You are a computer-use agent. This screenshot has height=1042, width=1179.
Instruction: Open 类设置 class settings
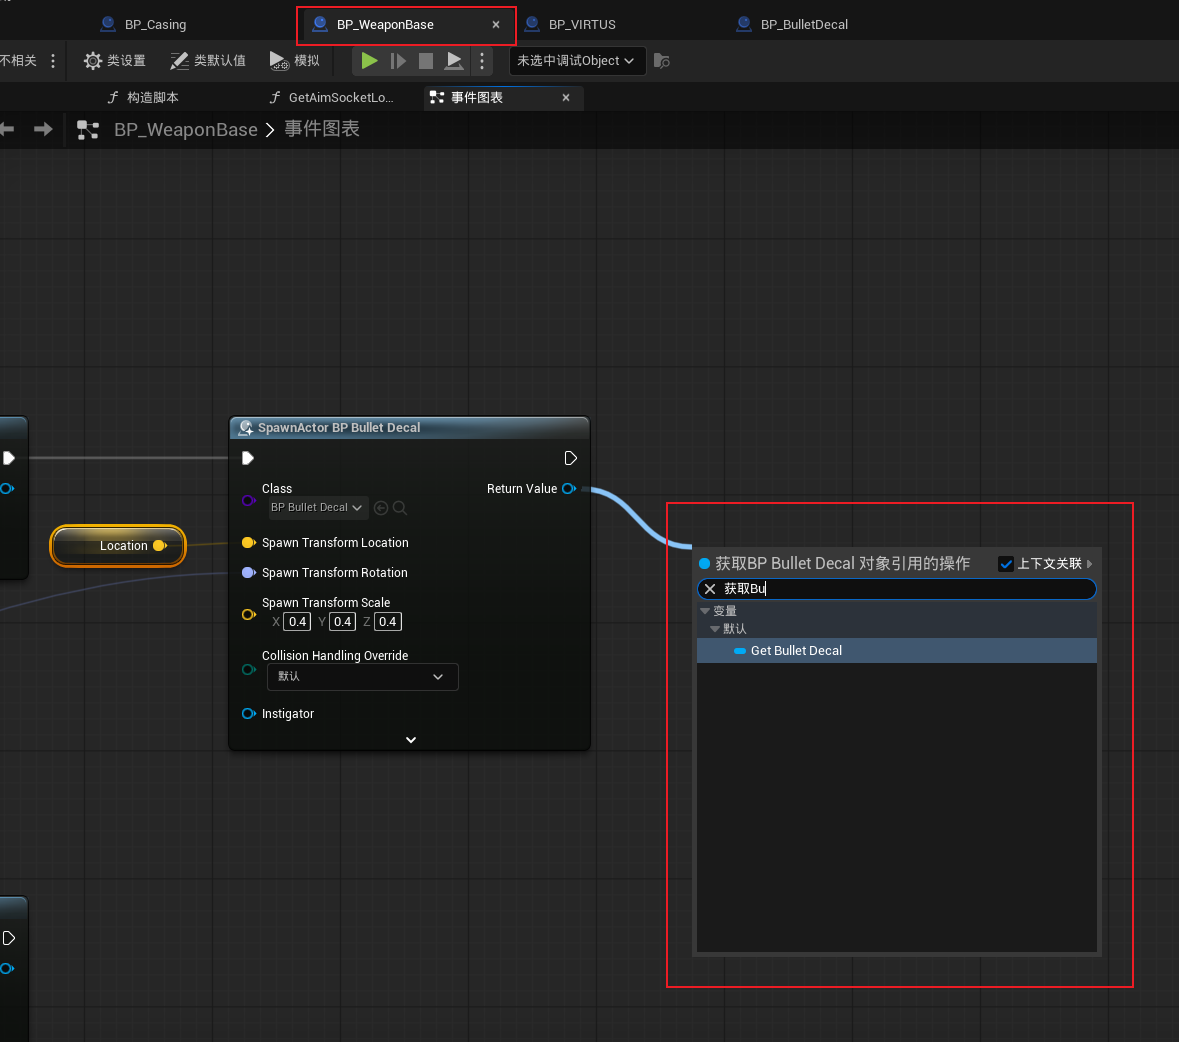pyautogui.click(x=114, y=60)
